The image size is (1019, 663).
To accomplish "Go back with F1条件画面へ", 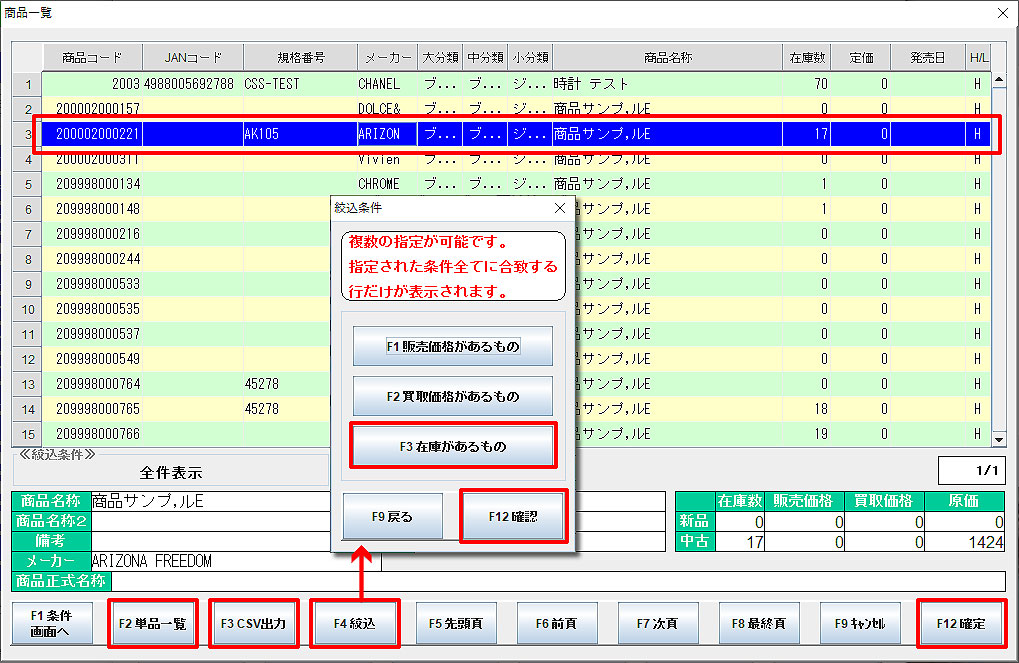I will click(50, 622).
